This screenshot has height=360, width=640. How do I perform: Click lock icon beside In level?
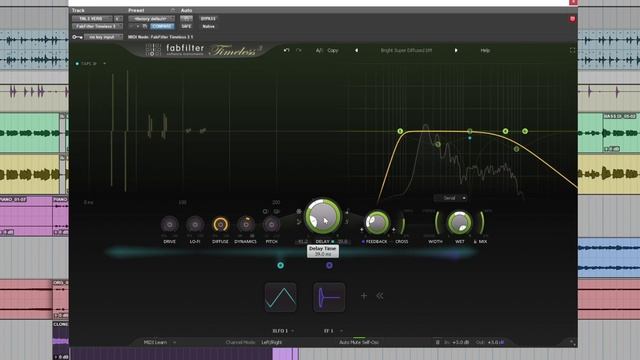(x=438, y=342)
